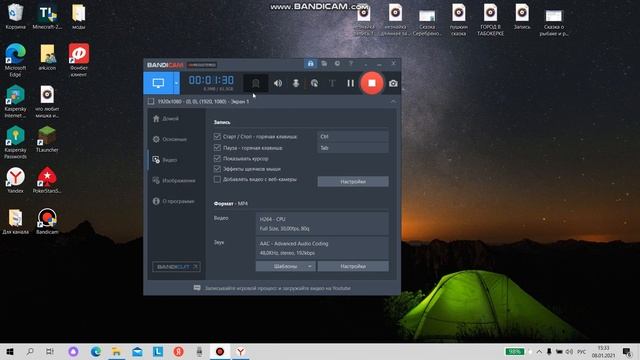Take a screenshot with the camera icon

393,83
